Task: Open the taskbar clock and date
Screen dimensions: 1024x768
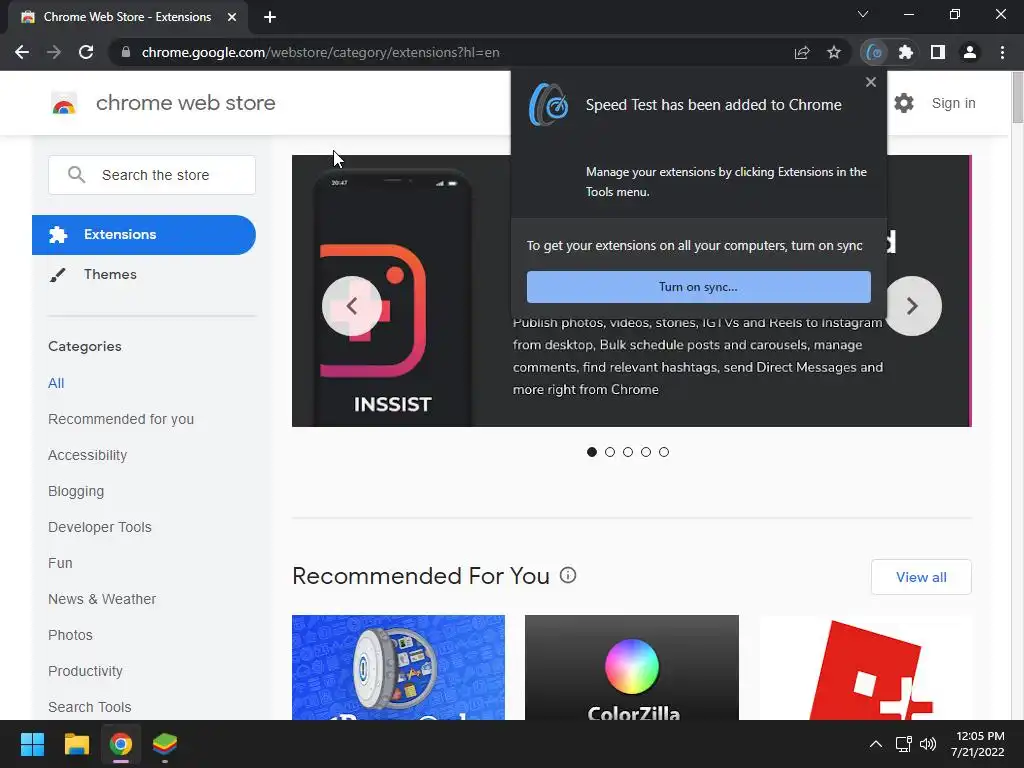Action: pos(978,744)
